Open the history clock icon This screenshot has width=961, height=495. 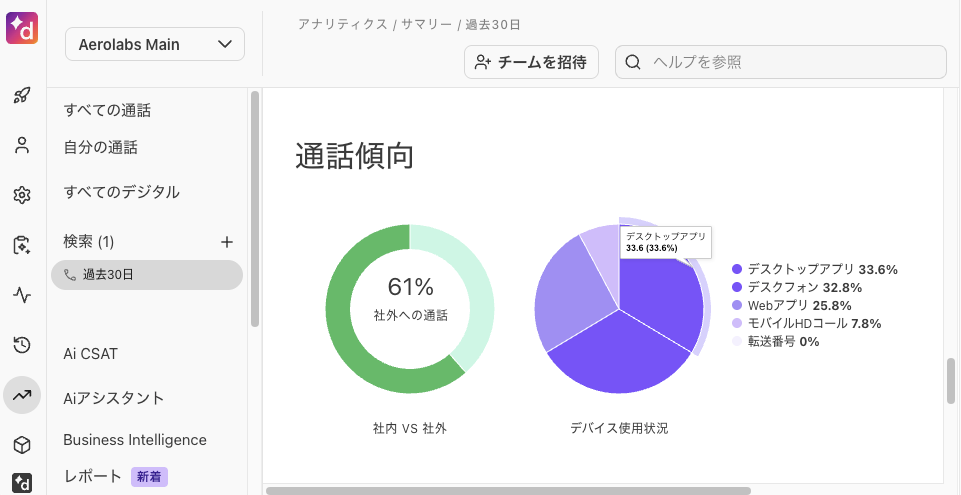(x=22, y=346)
